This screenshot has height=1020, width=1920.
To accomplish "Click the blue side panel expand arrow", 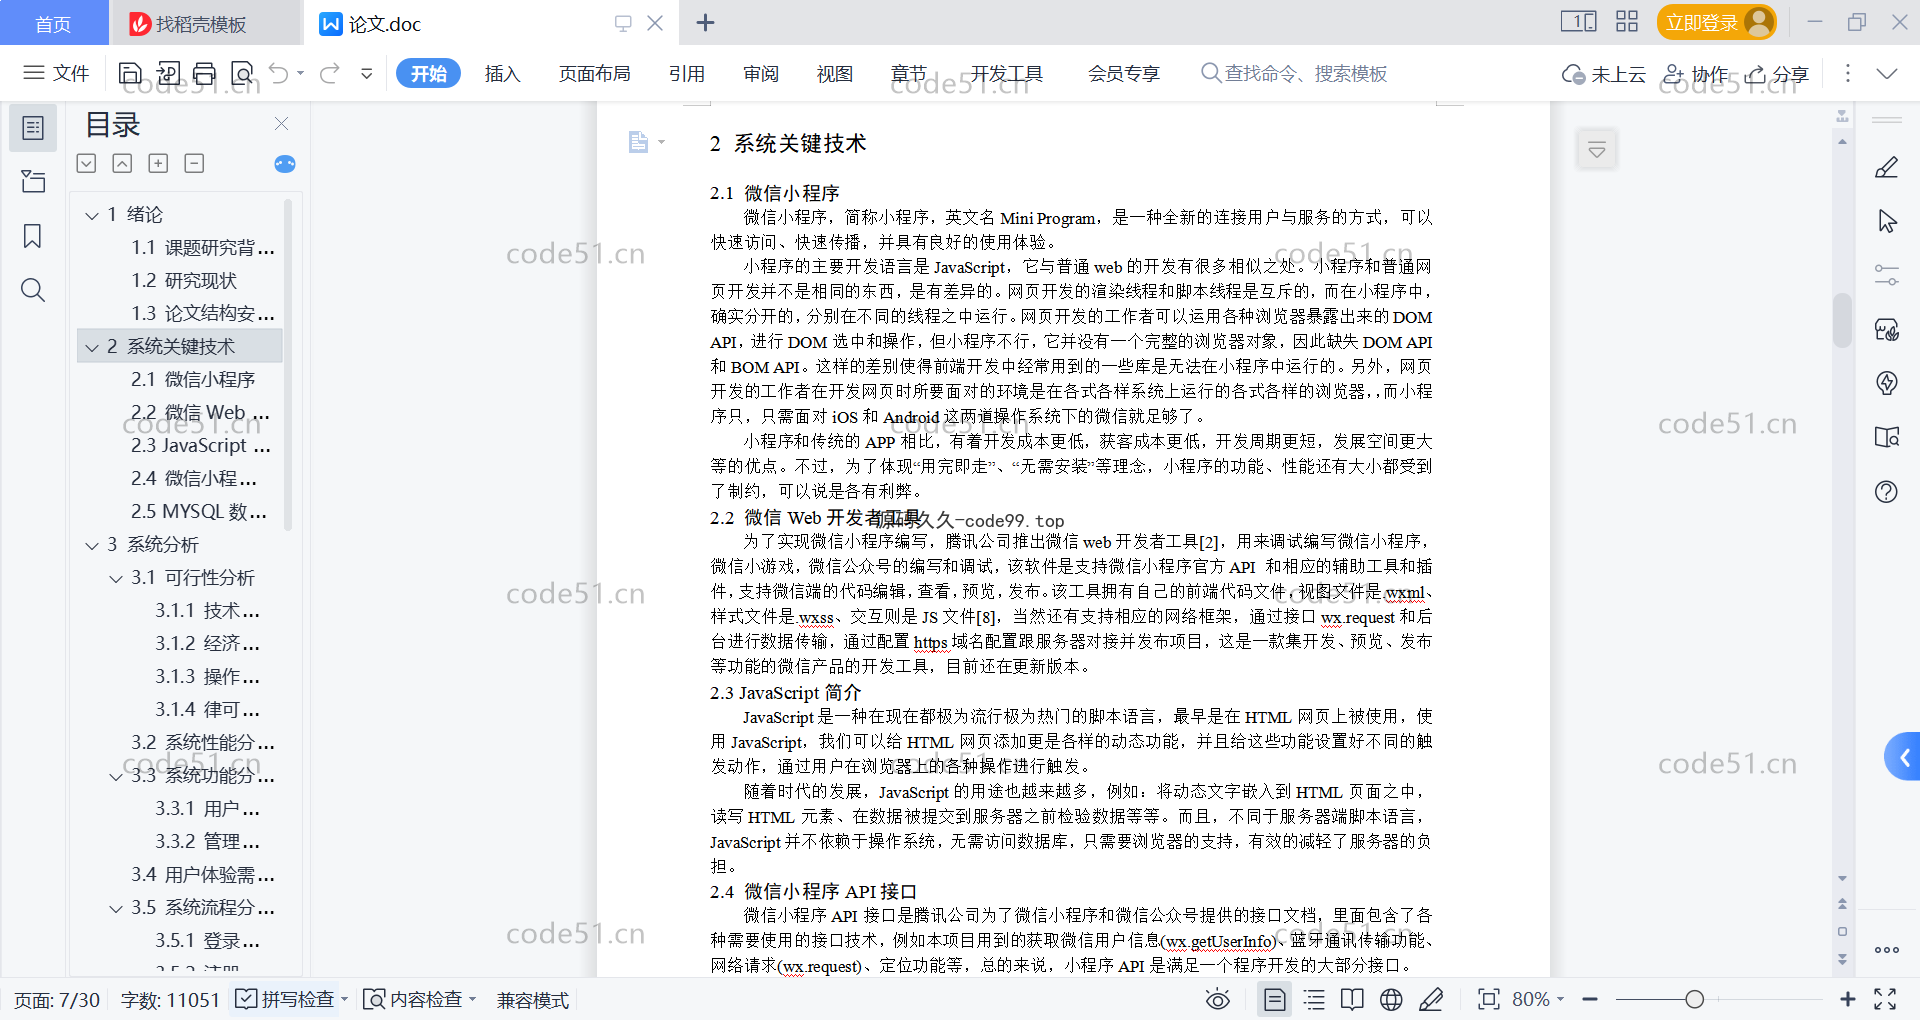I will 1903,757.
